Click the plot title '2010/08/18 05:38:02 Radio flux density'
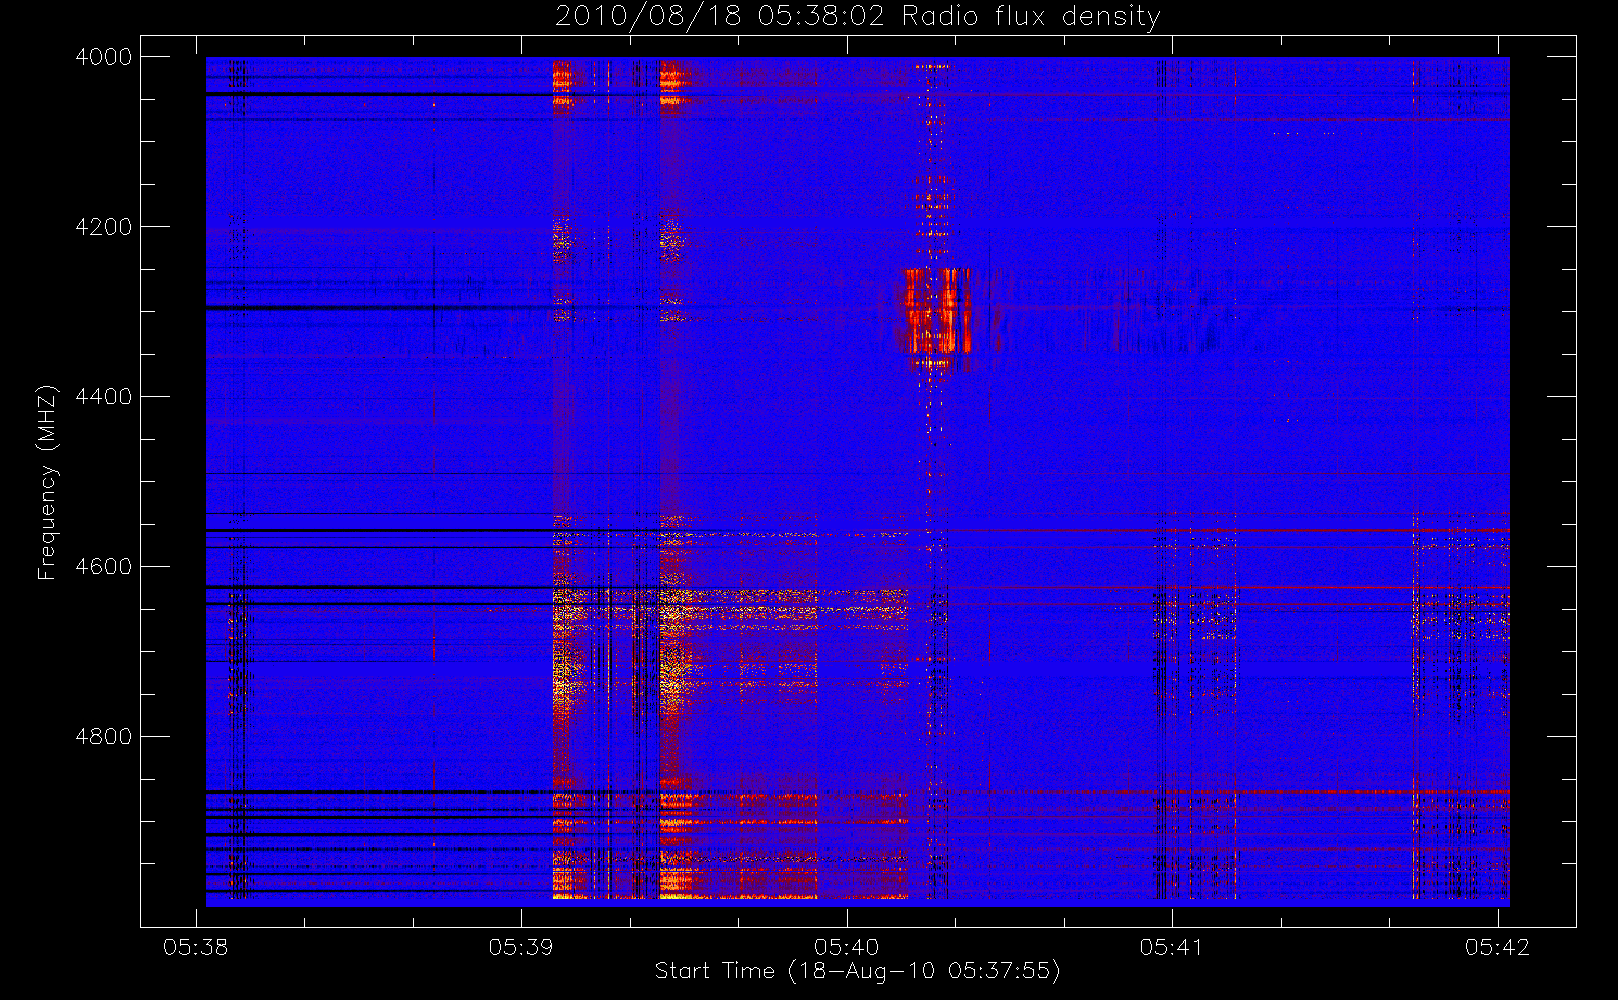The width and height of the screenshot is (1618, 1000). 858,17
